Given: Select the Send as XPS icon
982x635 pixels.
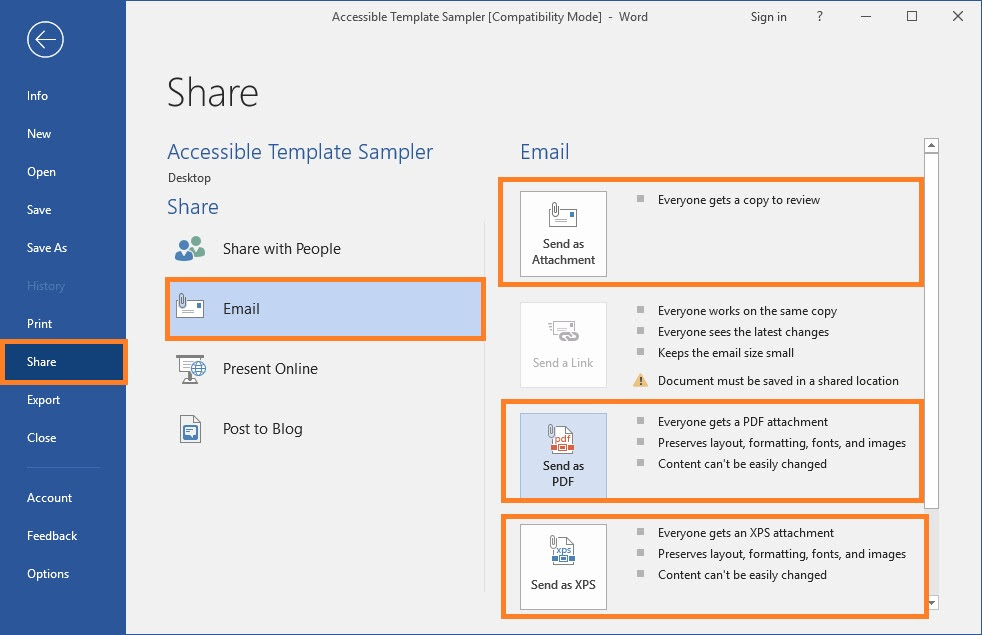Looking at the screenshot, I should tap(562, 566).
